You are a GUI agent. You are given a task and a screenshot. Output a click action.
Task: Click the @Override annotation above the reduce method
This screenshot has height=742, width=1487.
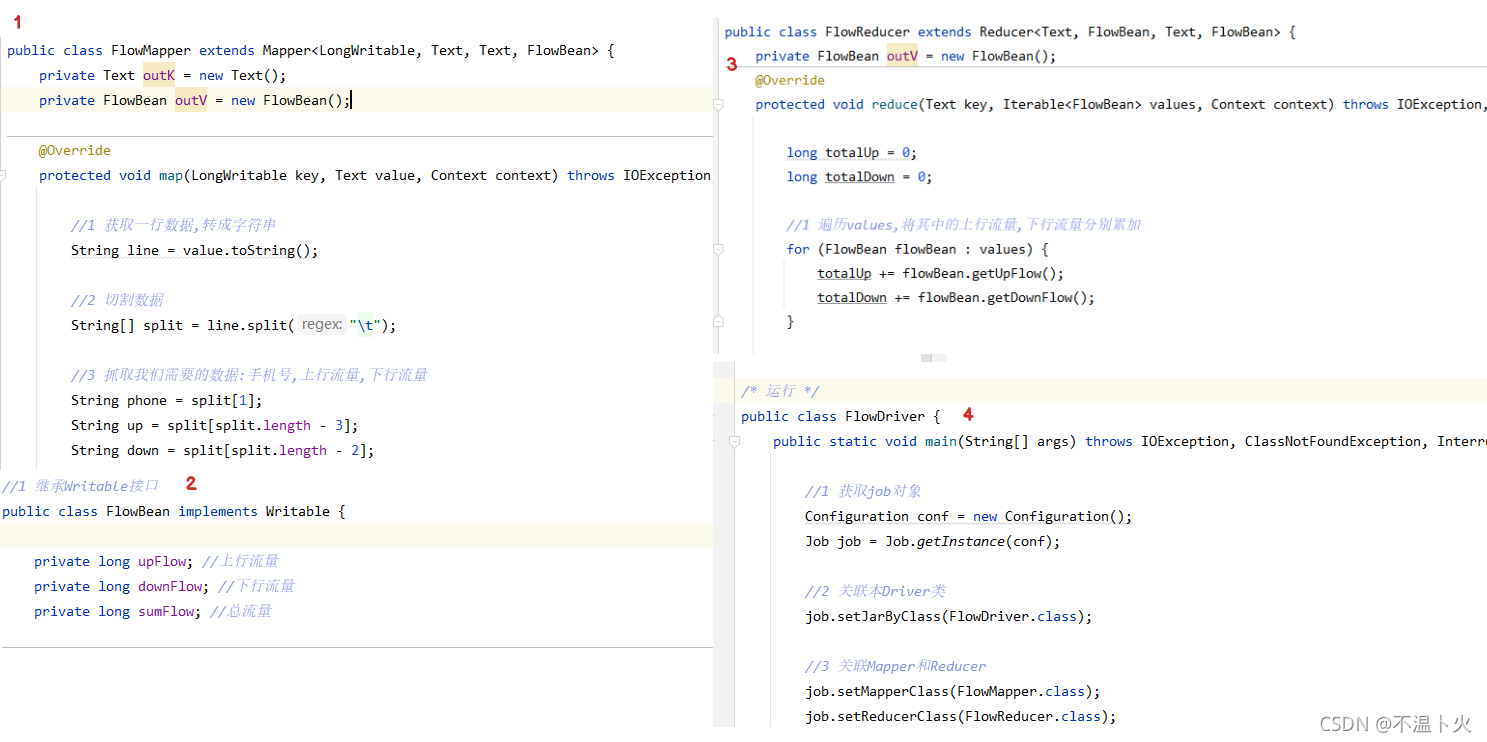point(790,80)
